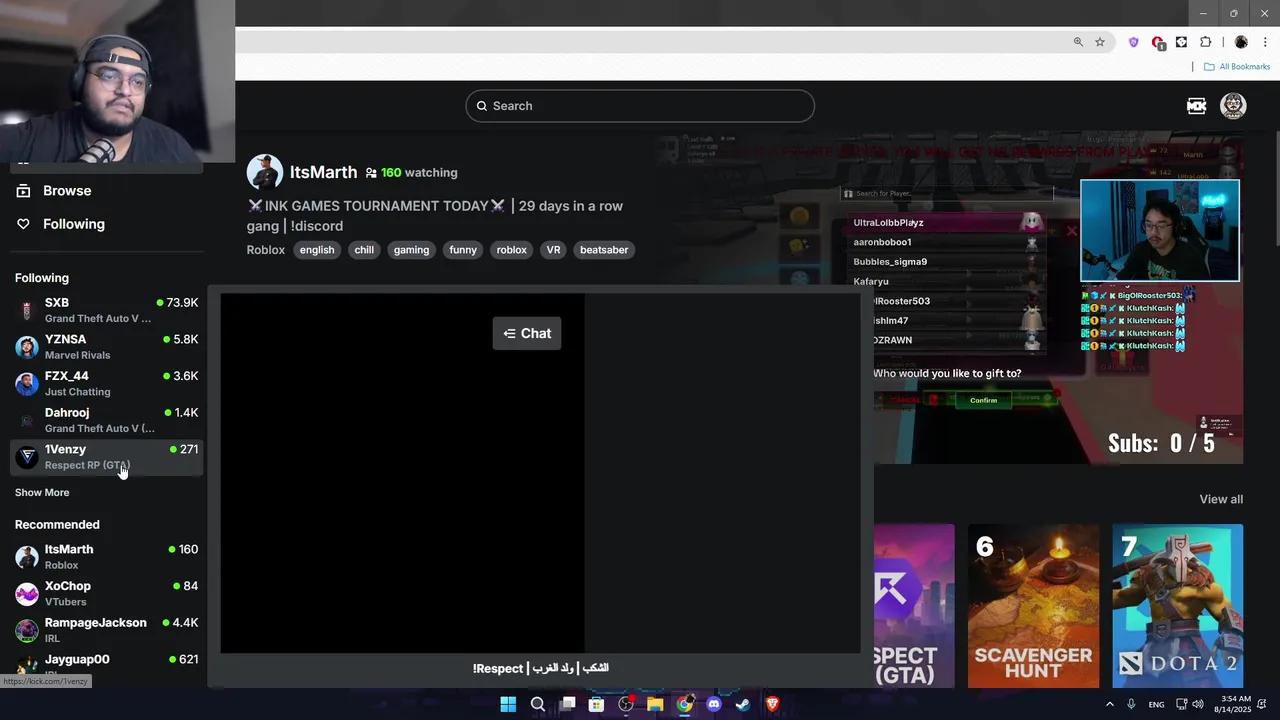
Task: Open ItsMarth in Recommended list
Action: click(x=107, y=557)
